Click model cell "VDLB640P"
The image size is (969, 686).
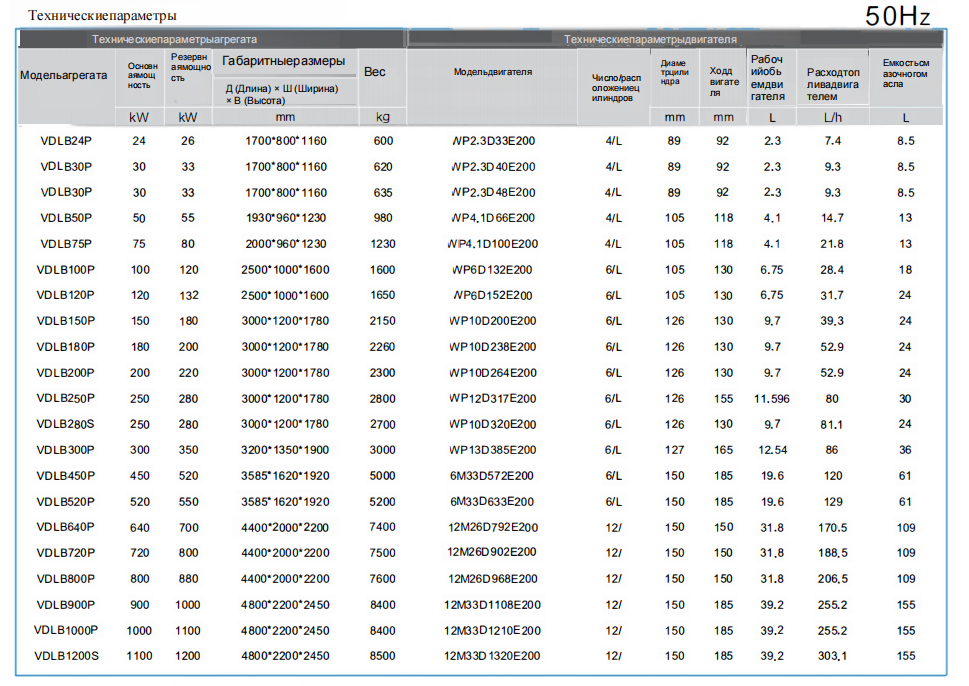pos(66,528)
